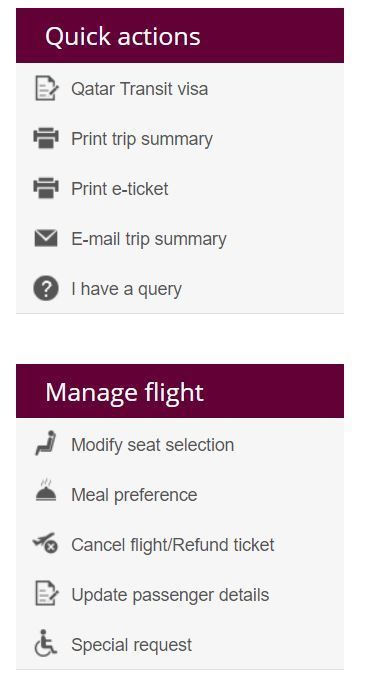This screenshot has width=369, height=684.
Task: Open the Update passenger details link
Action: pyautogui.click(x=170, y=595)
